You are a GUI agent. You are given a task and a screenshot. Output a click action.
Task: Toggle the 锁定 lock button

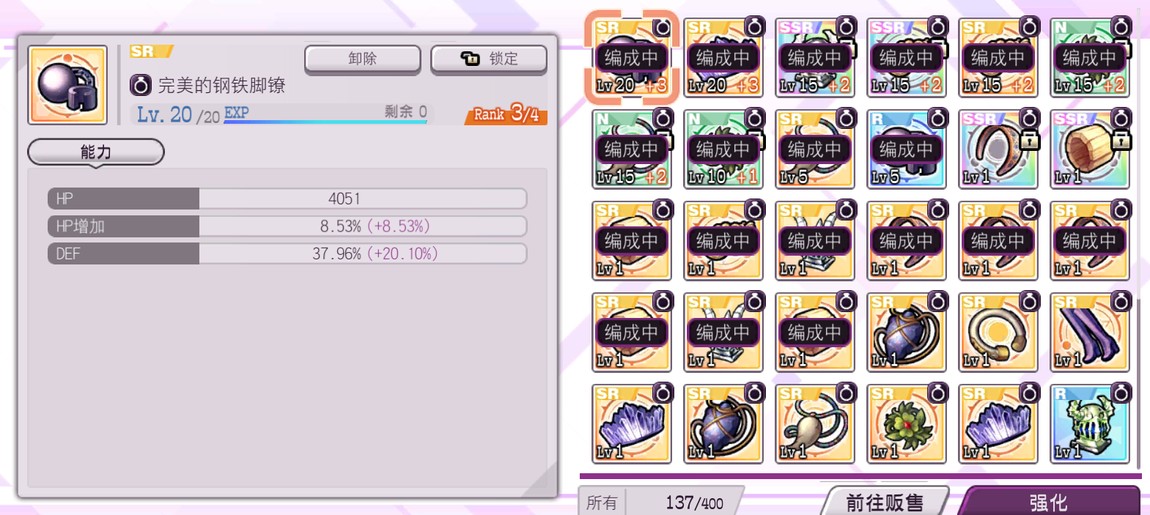[x=488, y=59]
